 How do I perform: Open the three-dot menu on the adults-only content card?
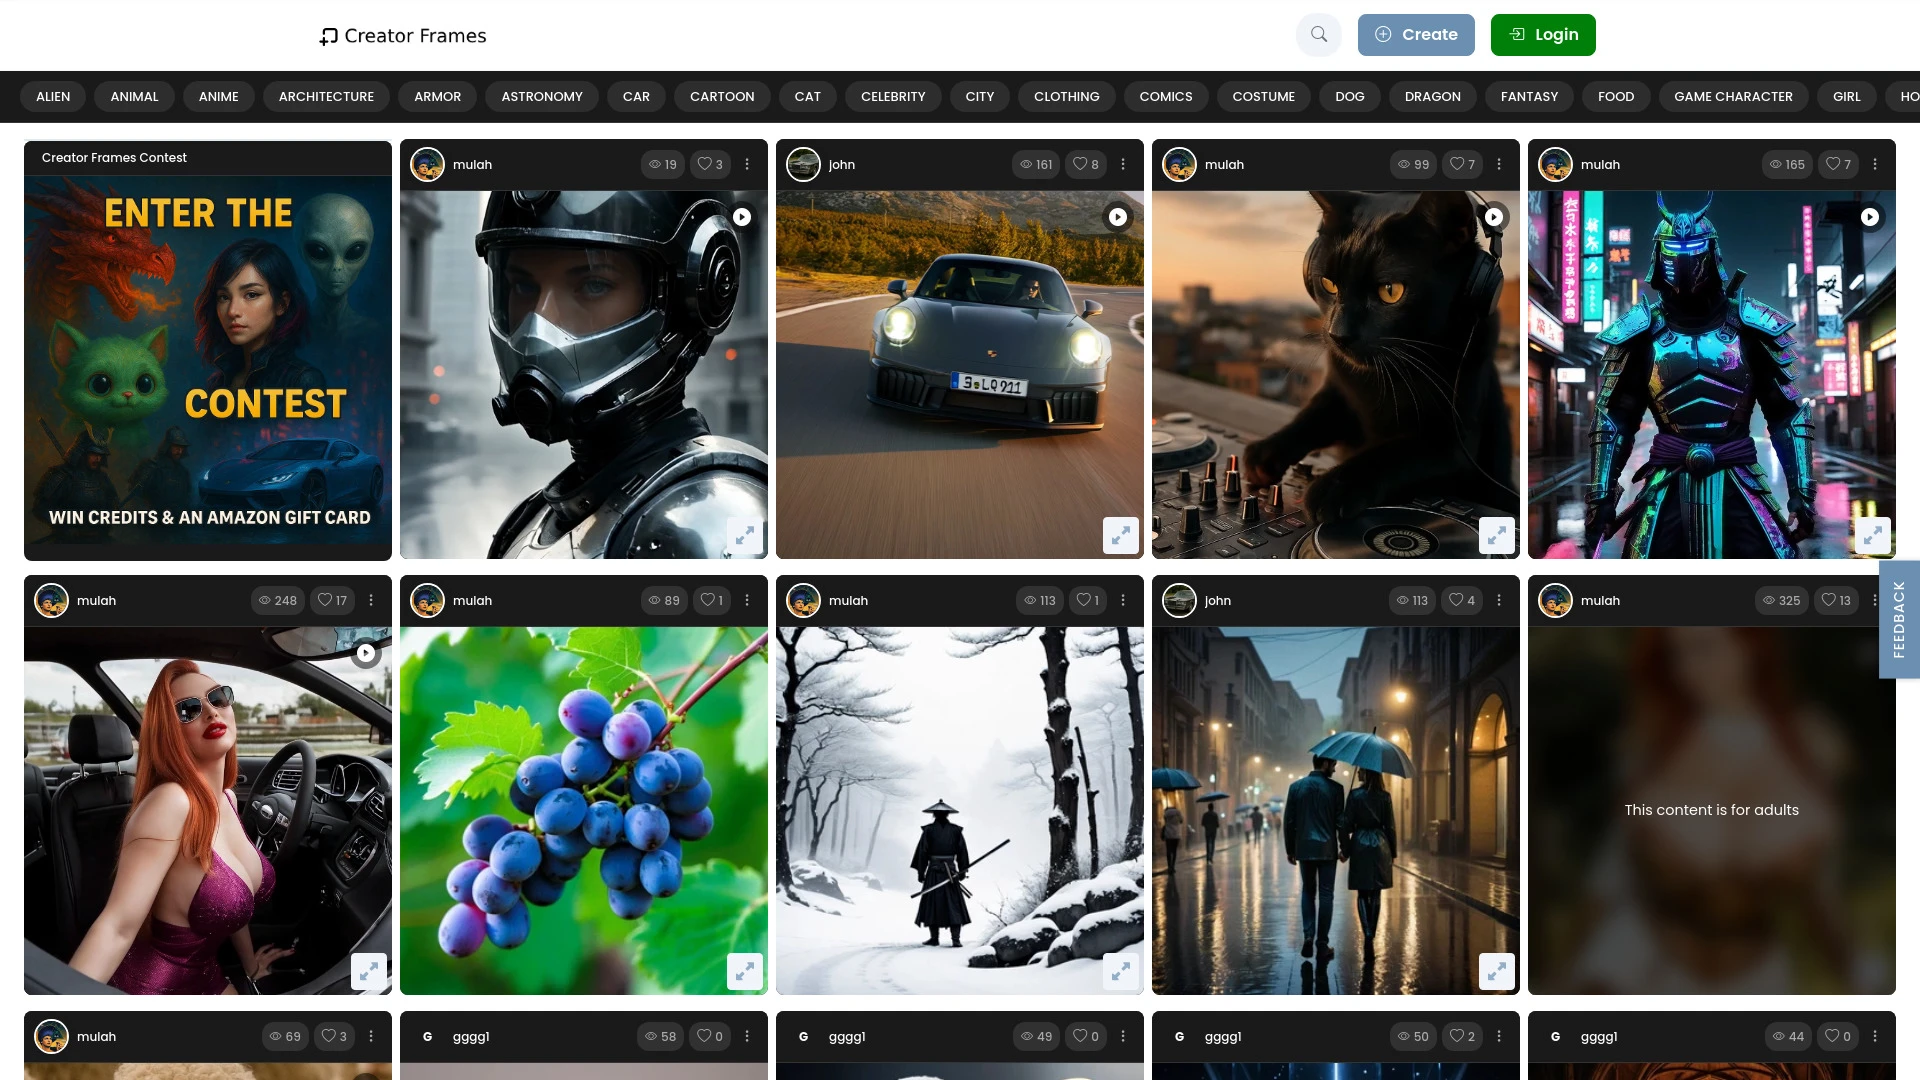[1875, 600]
